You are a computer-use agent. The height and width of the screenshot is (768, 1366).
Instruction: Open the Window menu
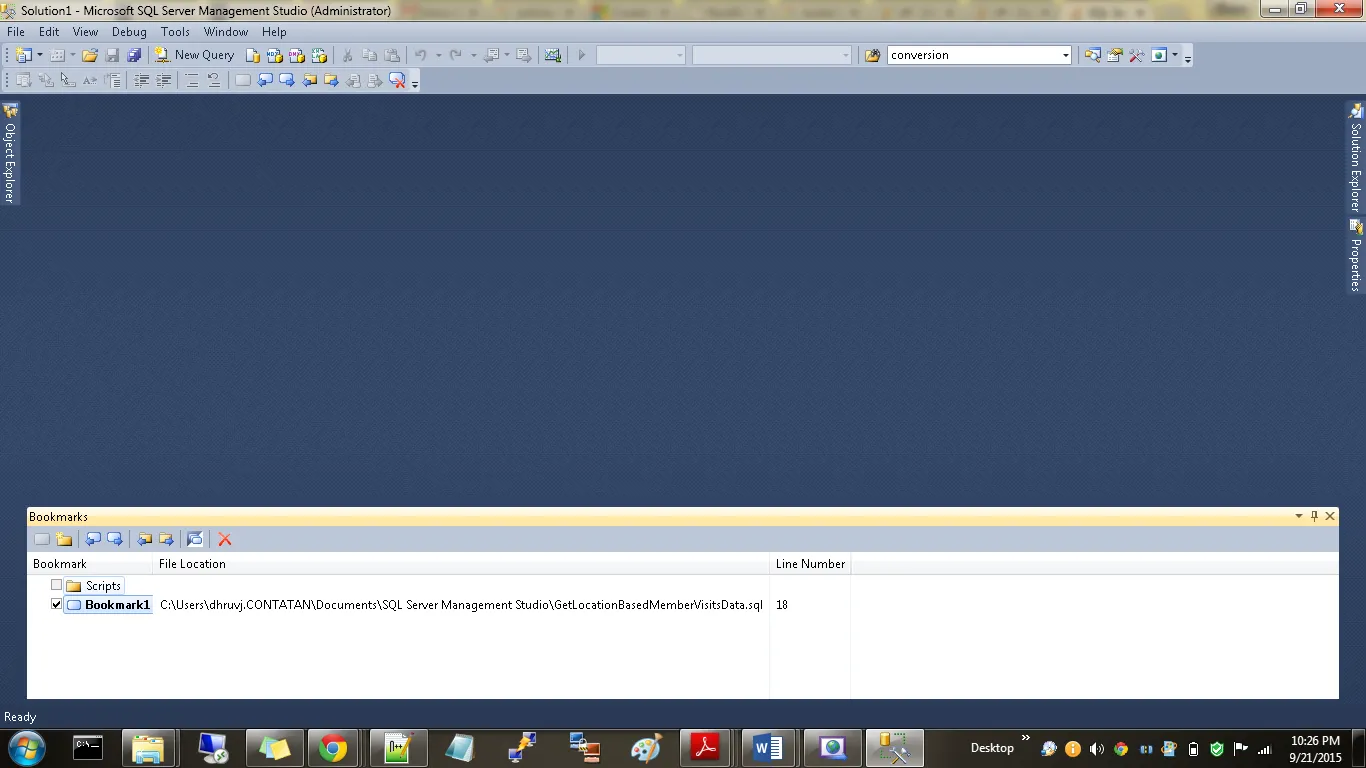226,32
